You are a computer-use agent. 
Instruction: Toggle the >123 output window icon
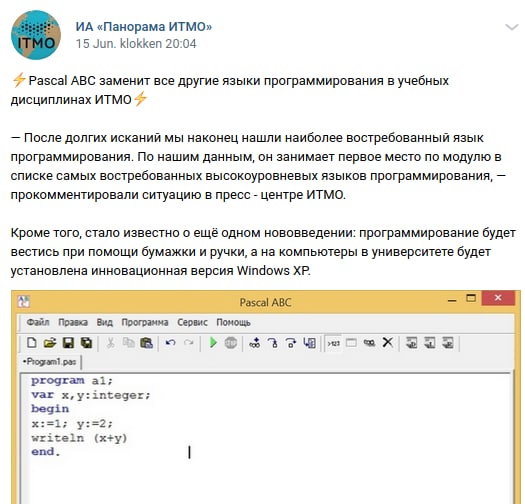click(333, 343)
